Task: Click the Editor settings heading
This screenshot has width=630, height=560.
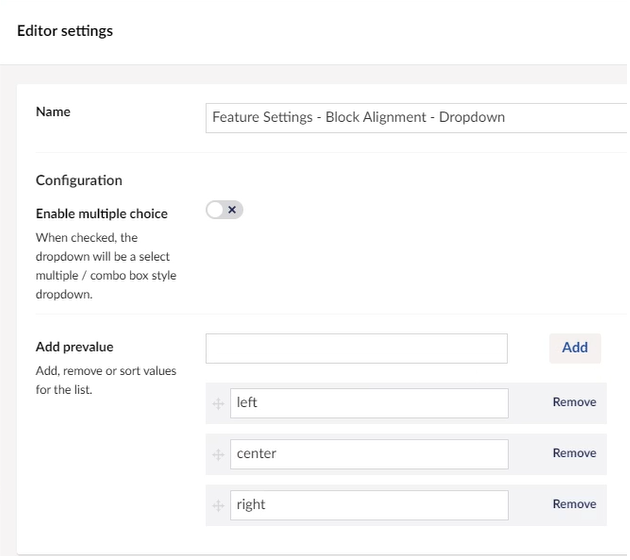Action: 65,31
